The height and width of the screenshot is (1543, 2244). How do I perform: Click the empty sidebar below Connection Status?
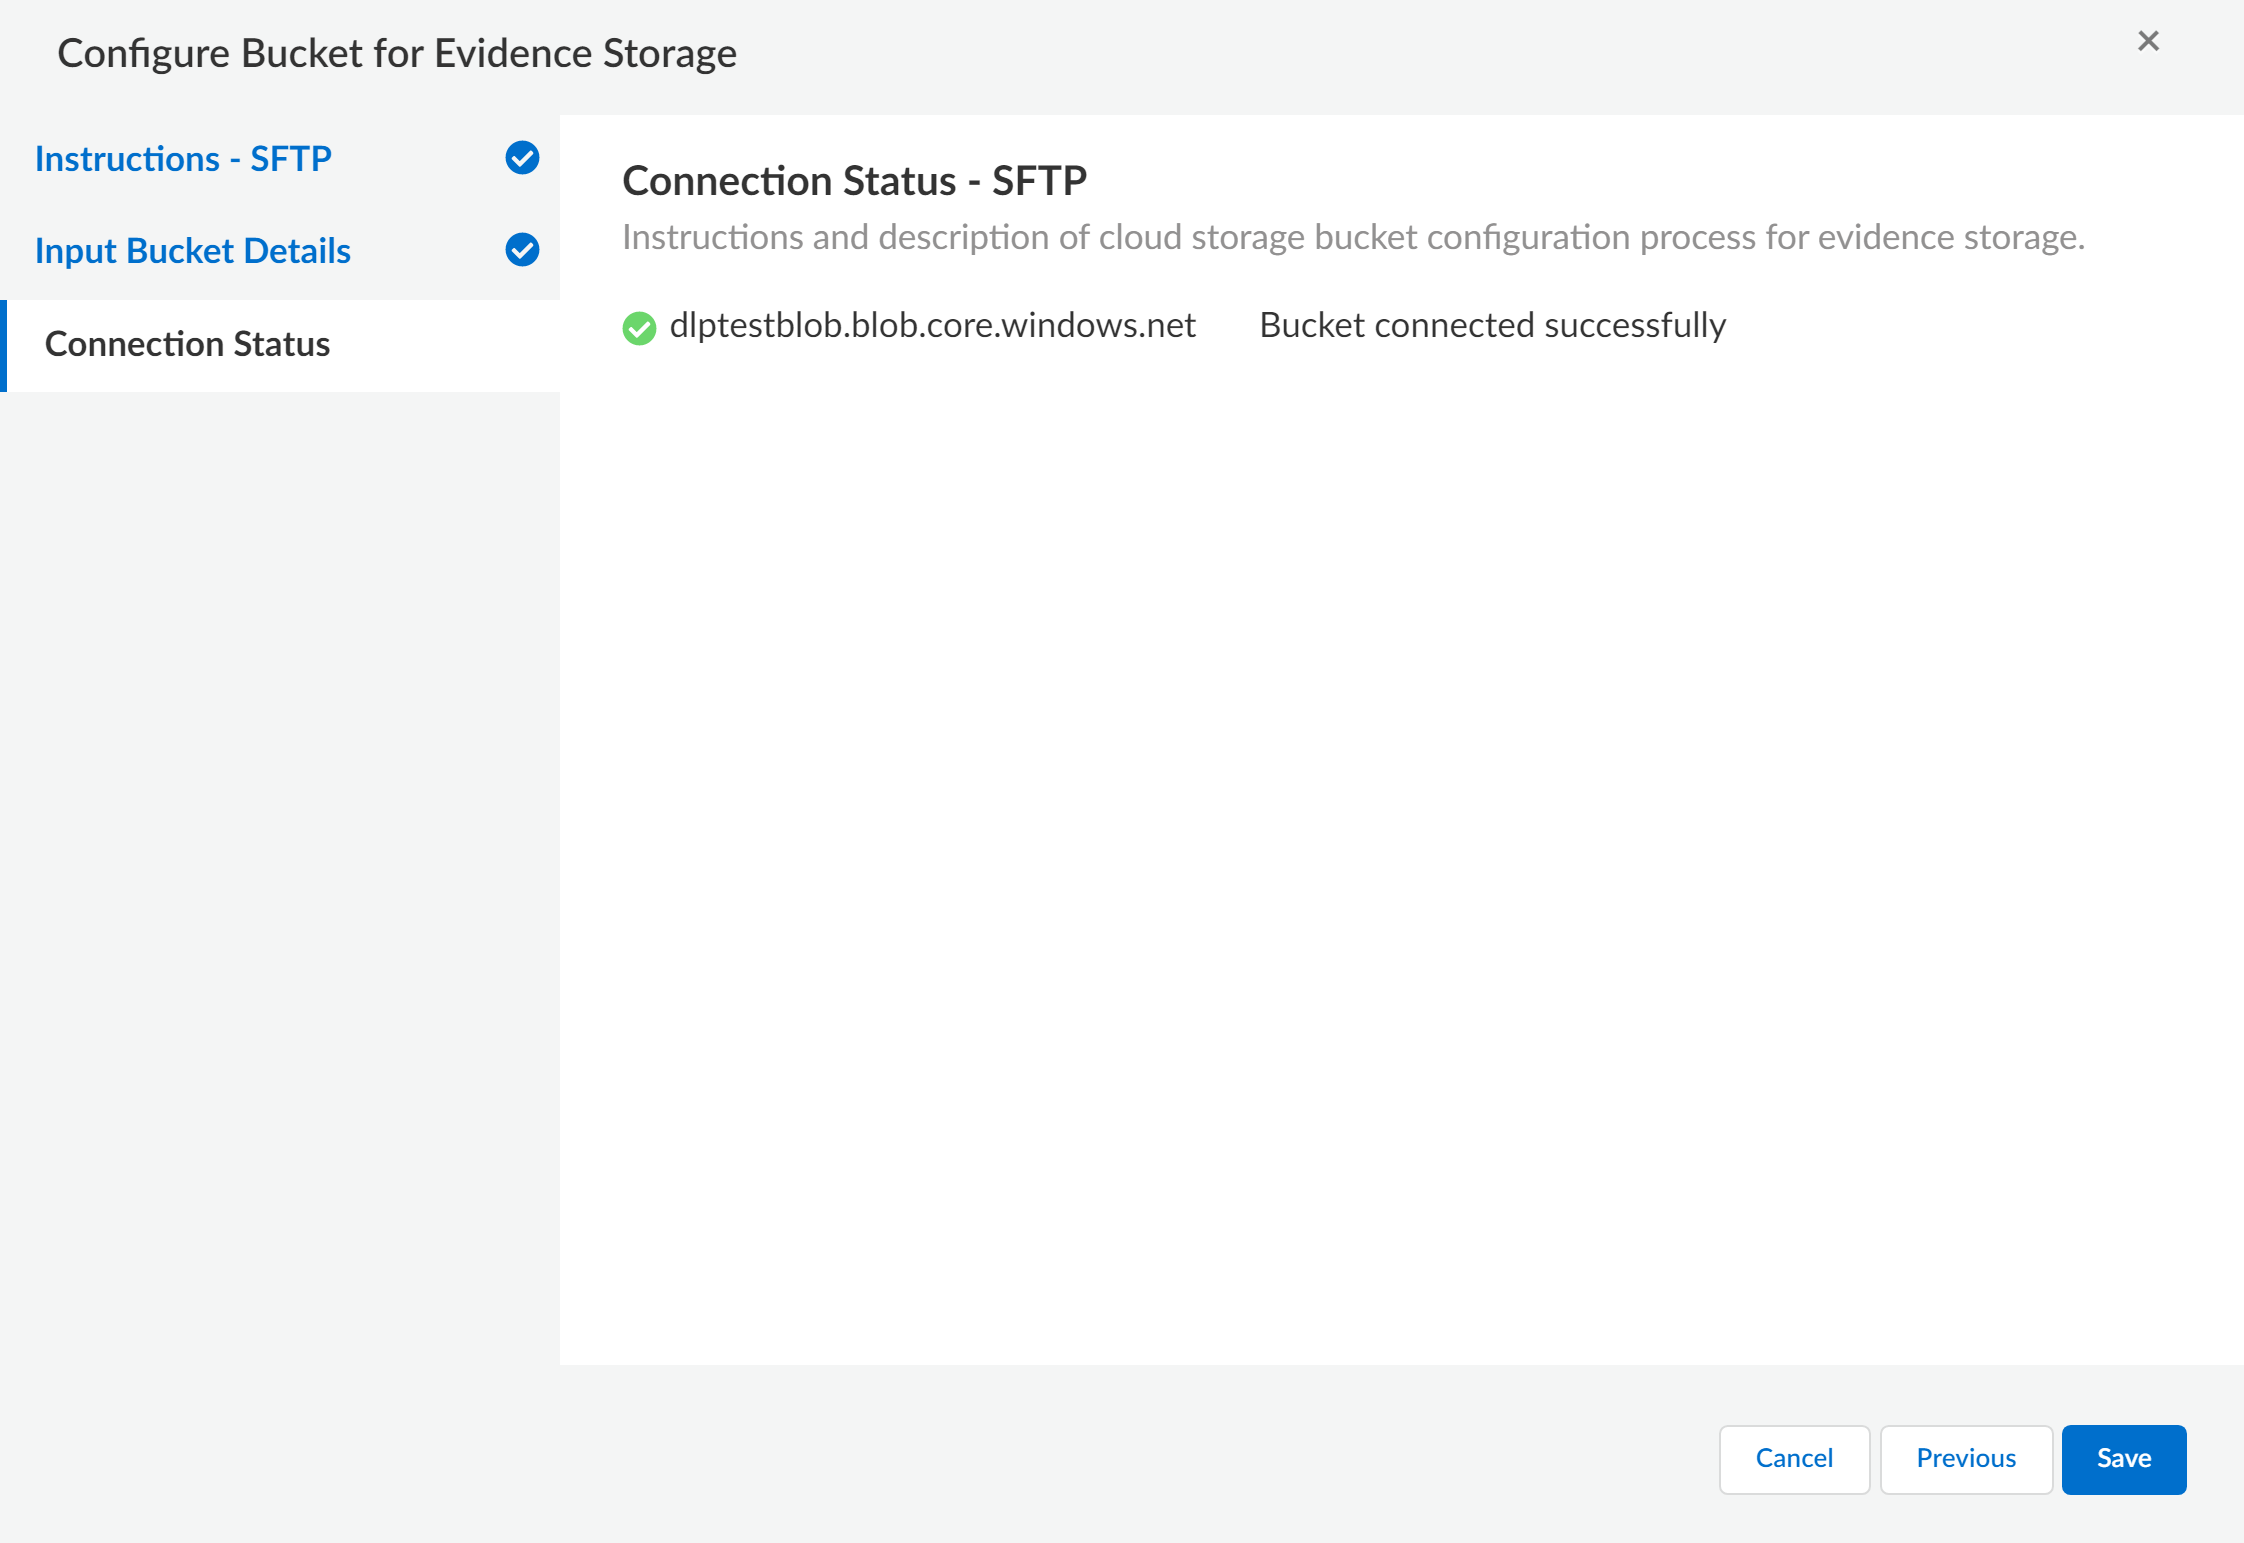280,850
